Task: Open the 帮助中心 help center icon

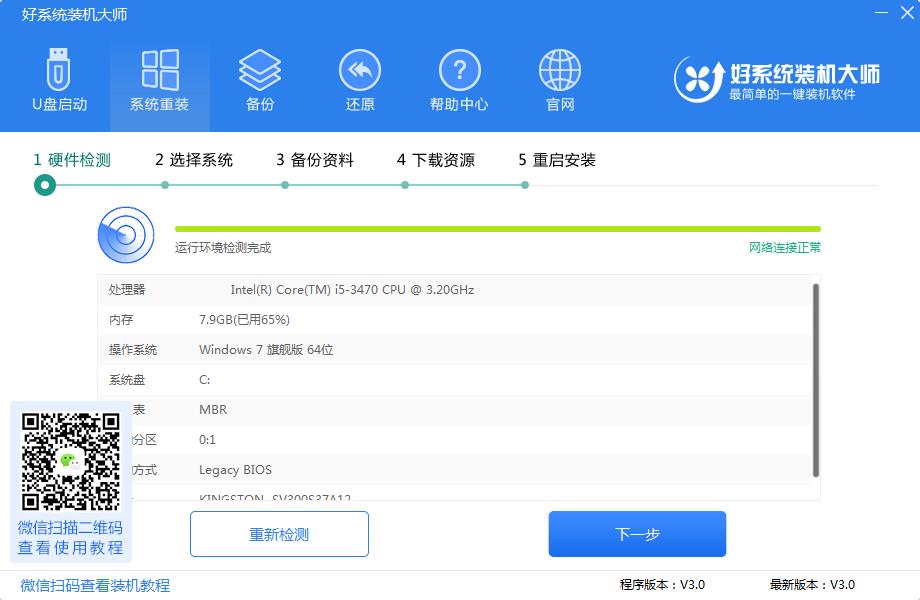Action: (x=459, y=80)
